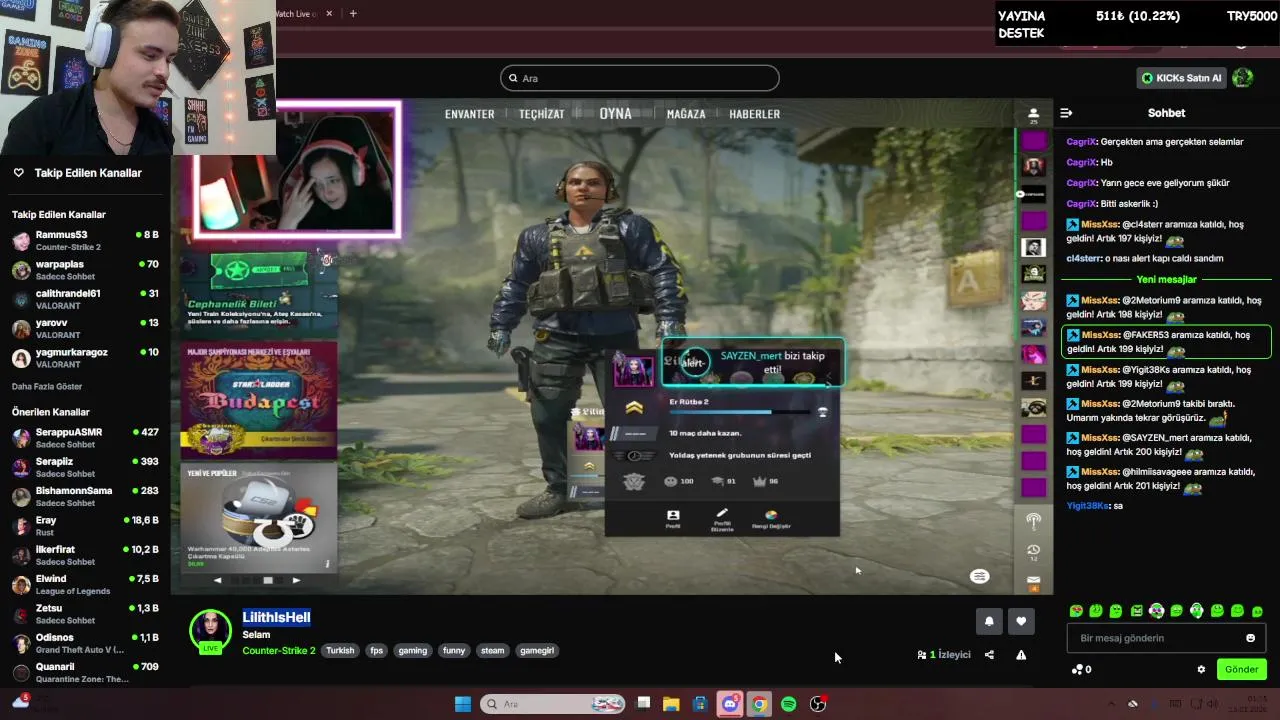Switch to the Watch Live browser tab

click(x=305, y=13)
